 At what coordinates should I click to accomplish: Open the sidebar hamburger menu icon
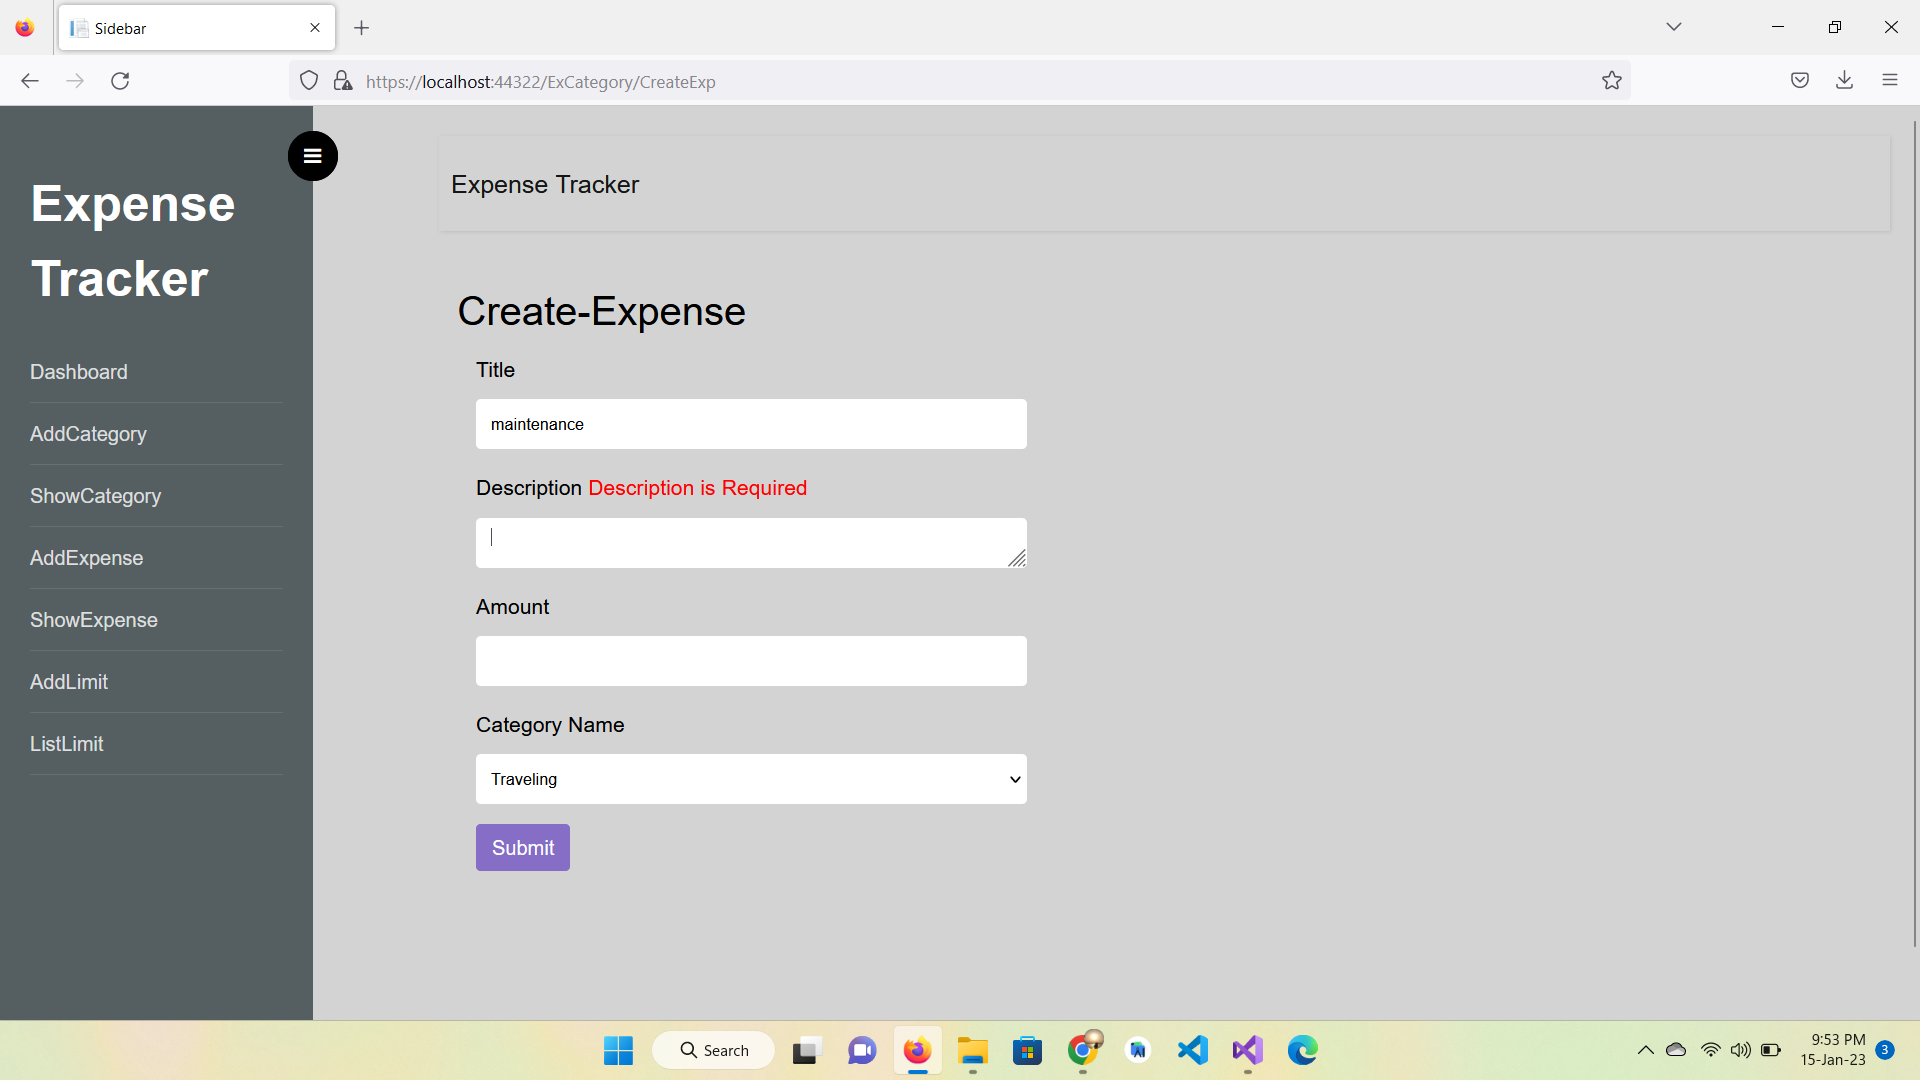pos(312,156)
